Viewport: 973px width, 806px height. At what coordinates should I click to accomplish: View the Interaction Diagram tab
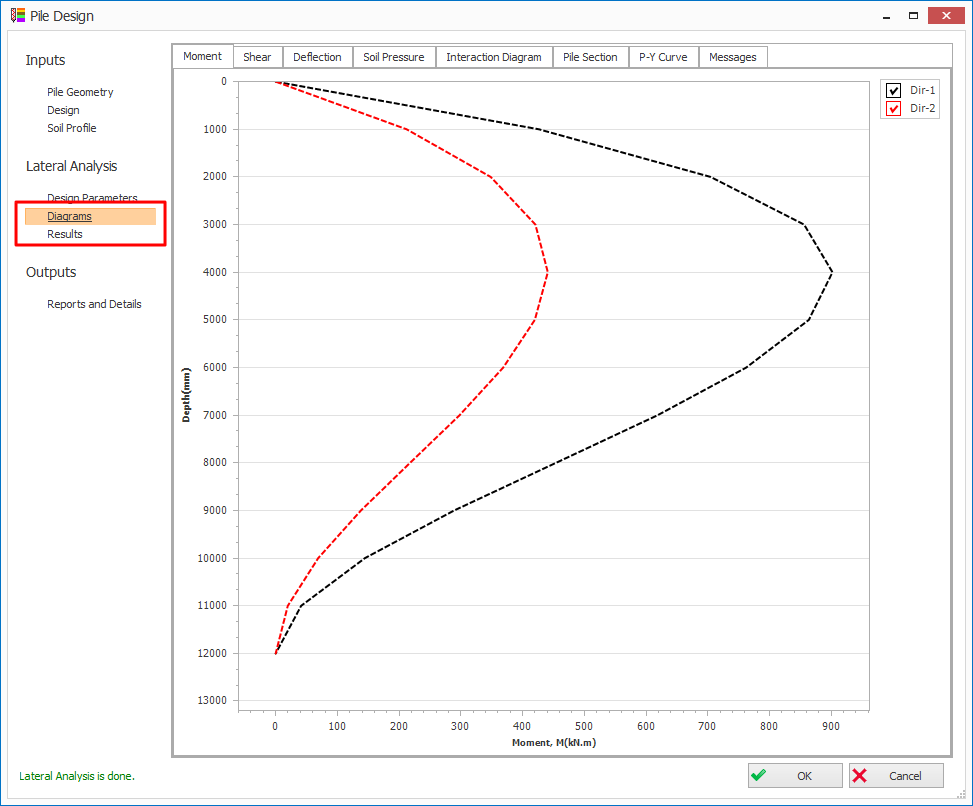click(x=493, y=57)
